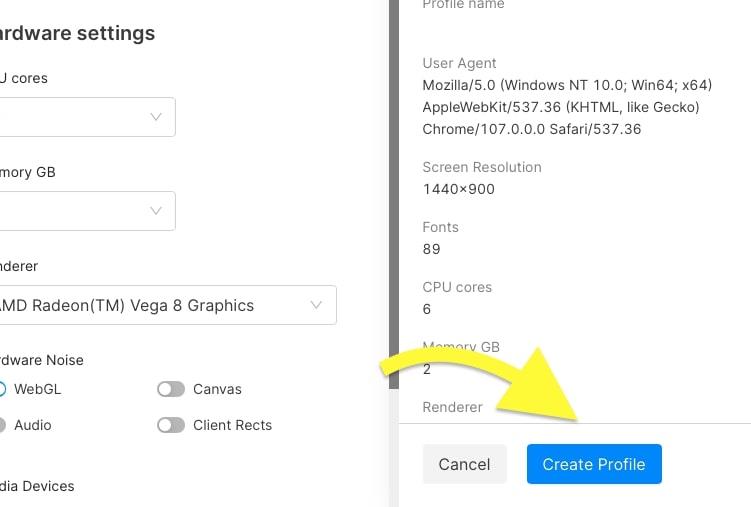This screenshot has height=507, width=751.
Task: Enable the Canvas noise toggle
Action: [171, 389]
